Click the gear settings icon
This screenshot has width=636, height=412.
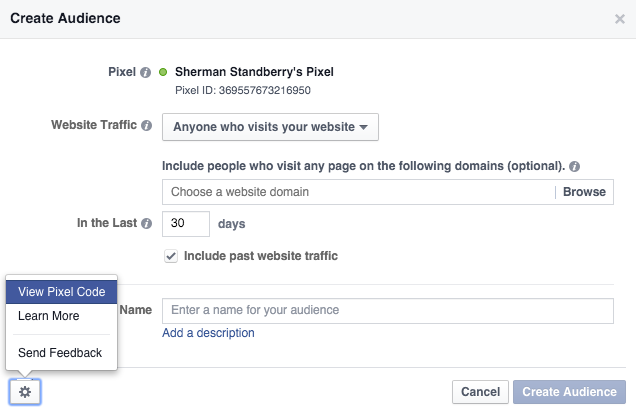(25, 392)
